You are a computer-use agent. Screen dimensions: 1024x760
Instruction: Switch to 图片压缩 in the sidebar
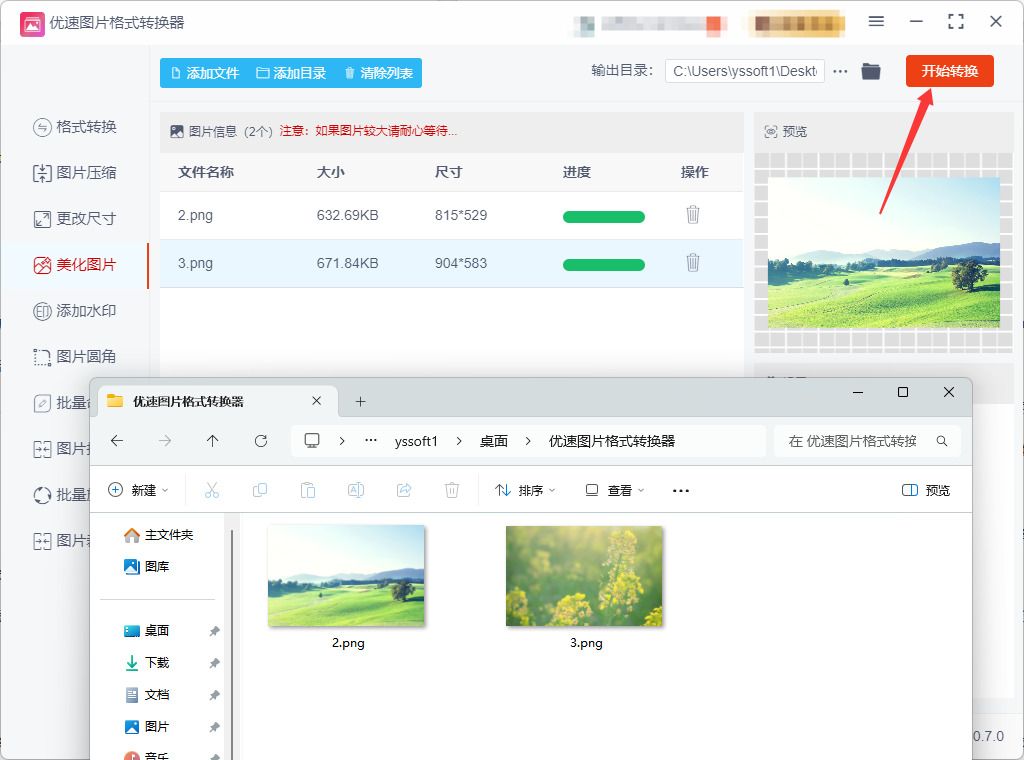tap(75, 173)
